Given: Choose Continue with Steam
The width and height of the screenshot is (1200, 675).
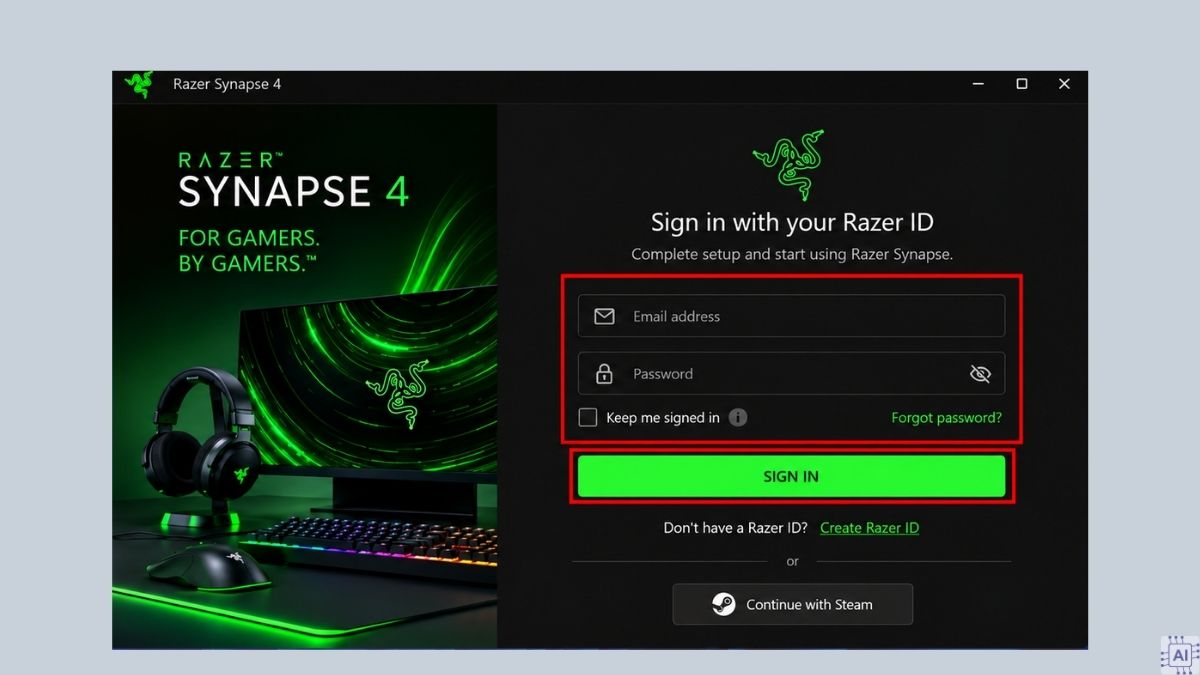Looking at the screenshot, I should point(792,604).
